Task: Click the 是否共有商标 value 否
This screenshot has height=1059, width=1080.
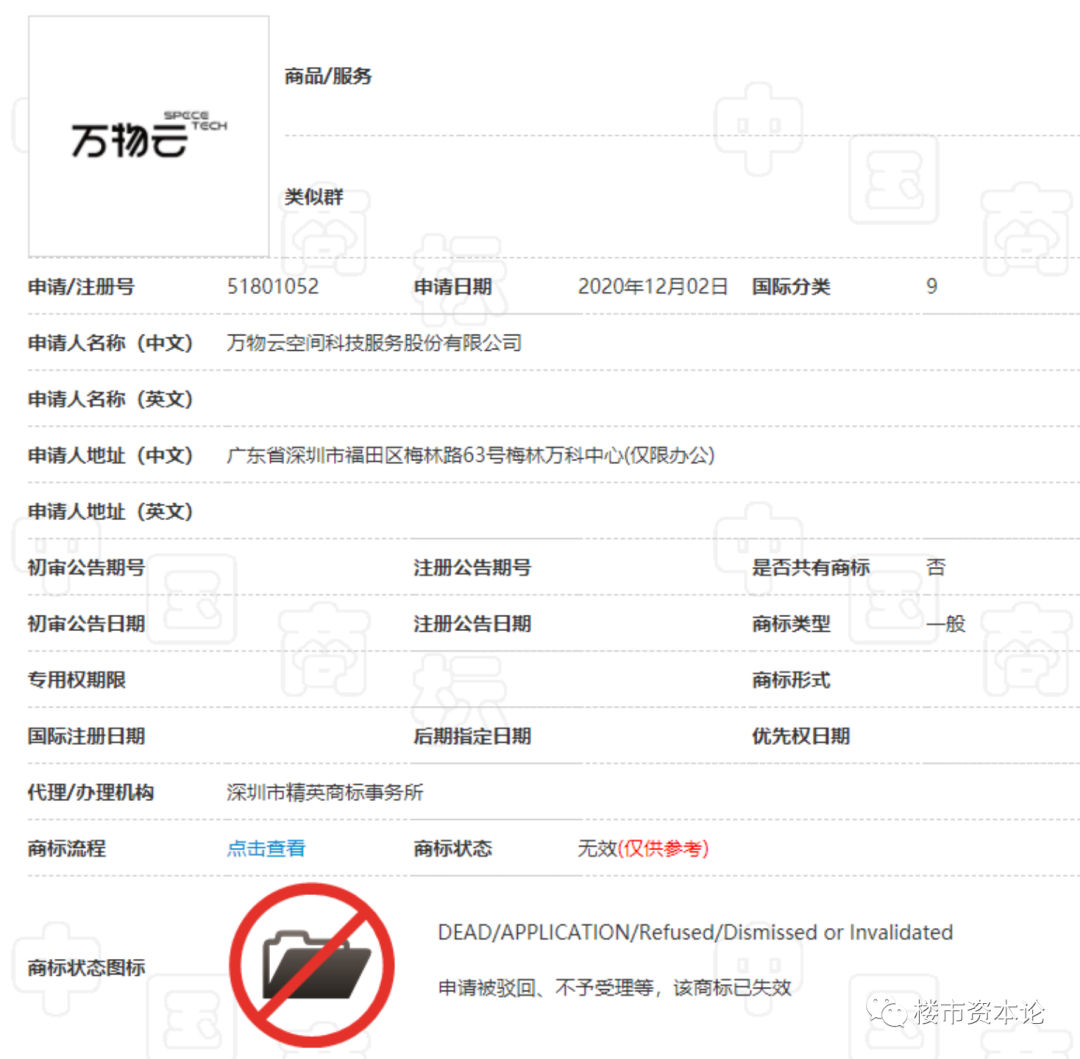Action: point(935,567)
